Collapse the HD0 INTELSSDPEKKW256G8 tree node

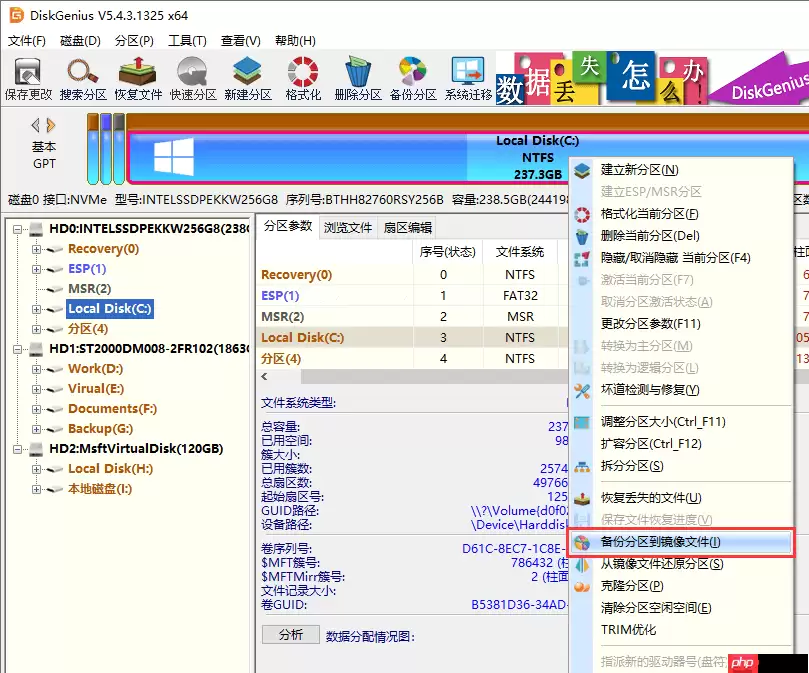(18, 229)
